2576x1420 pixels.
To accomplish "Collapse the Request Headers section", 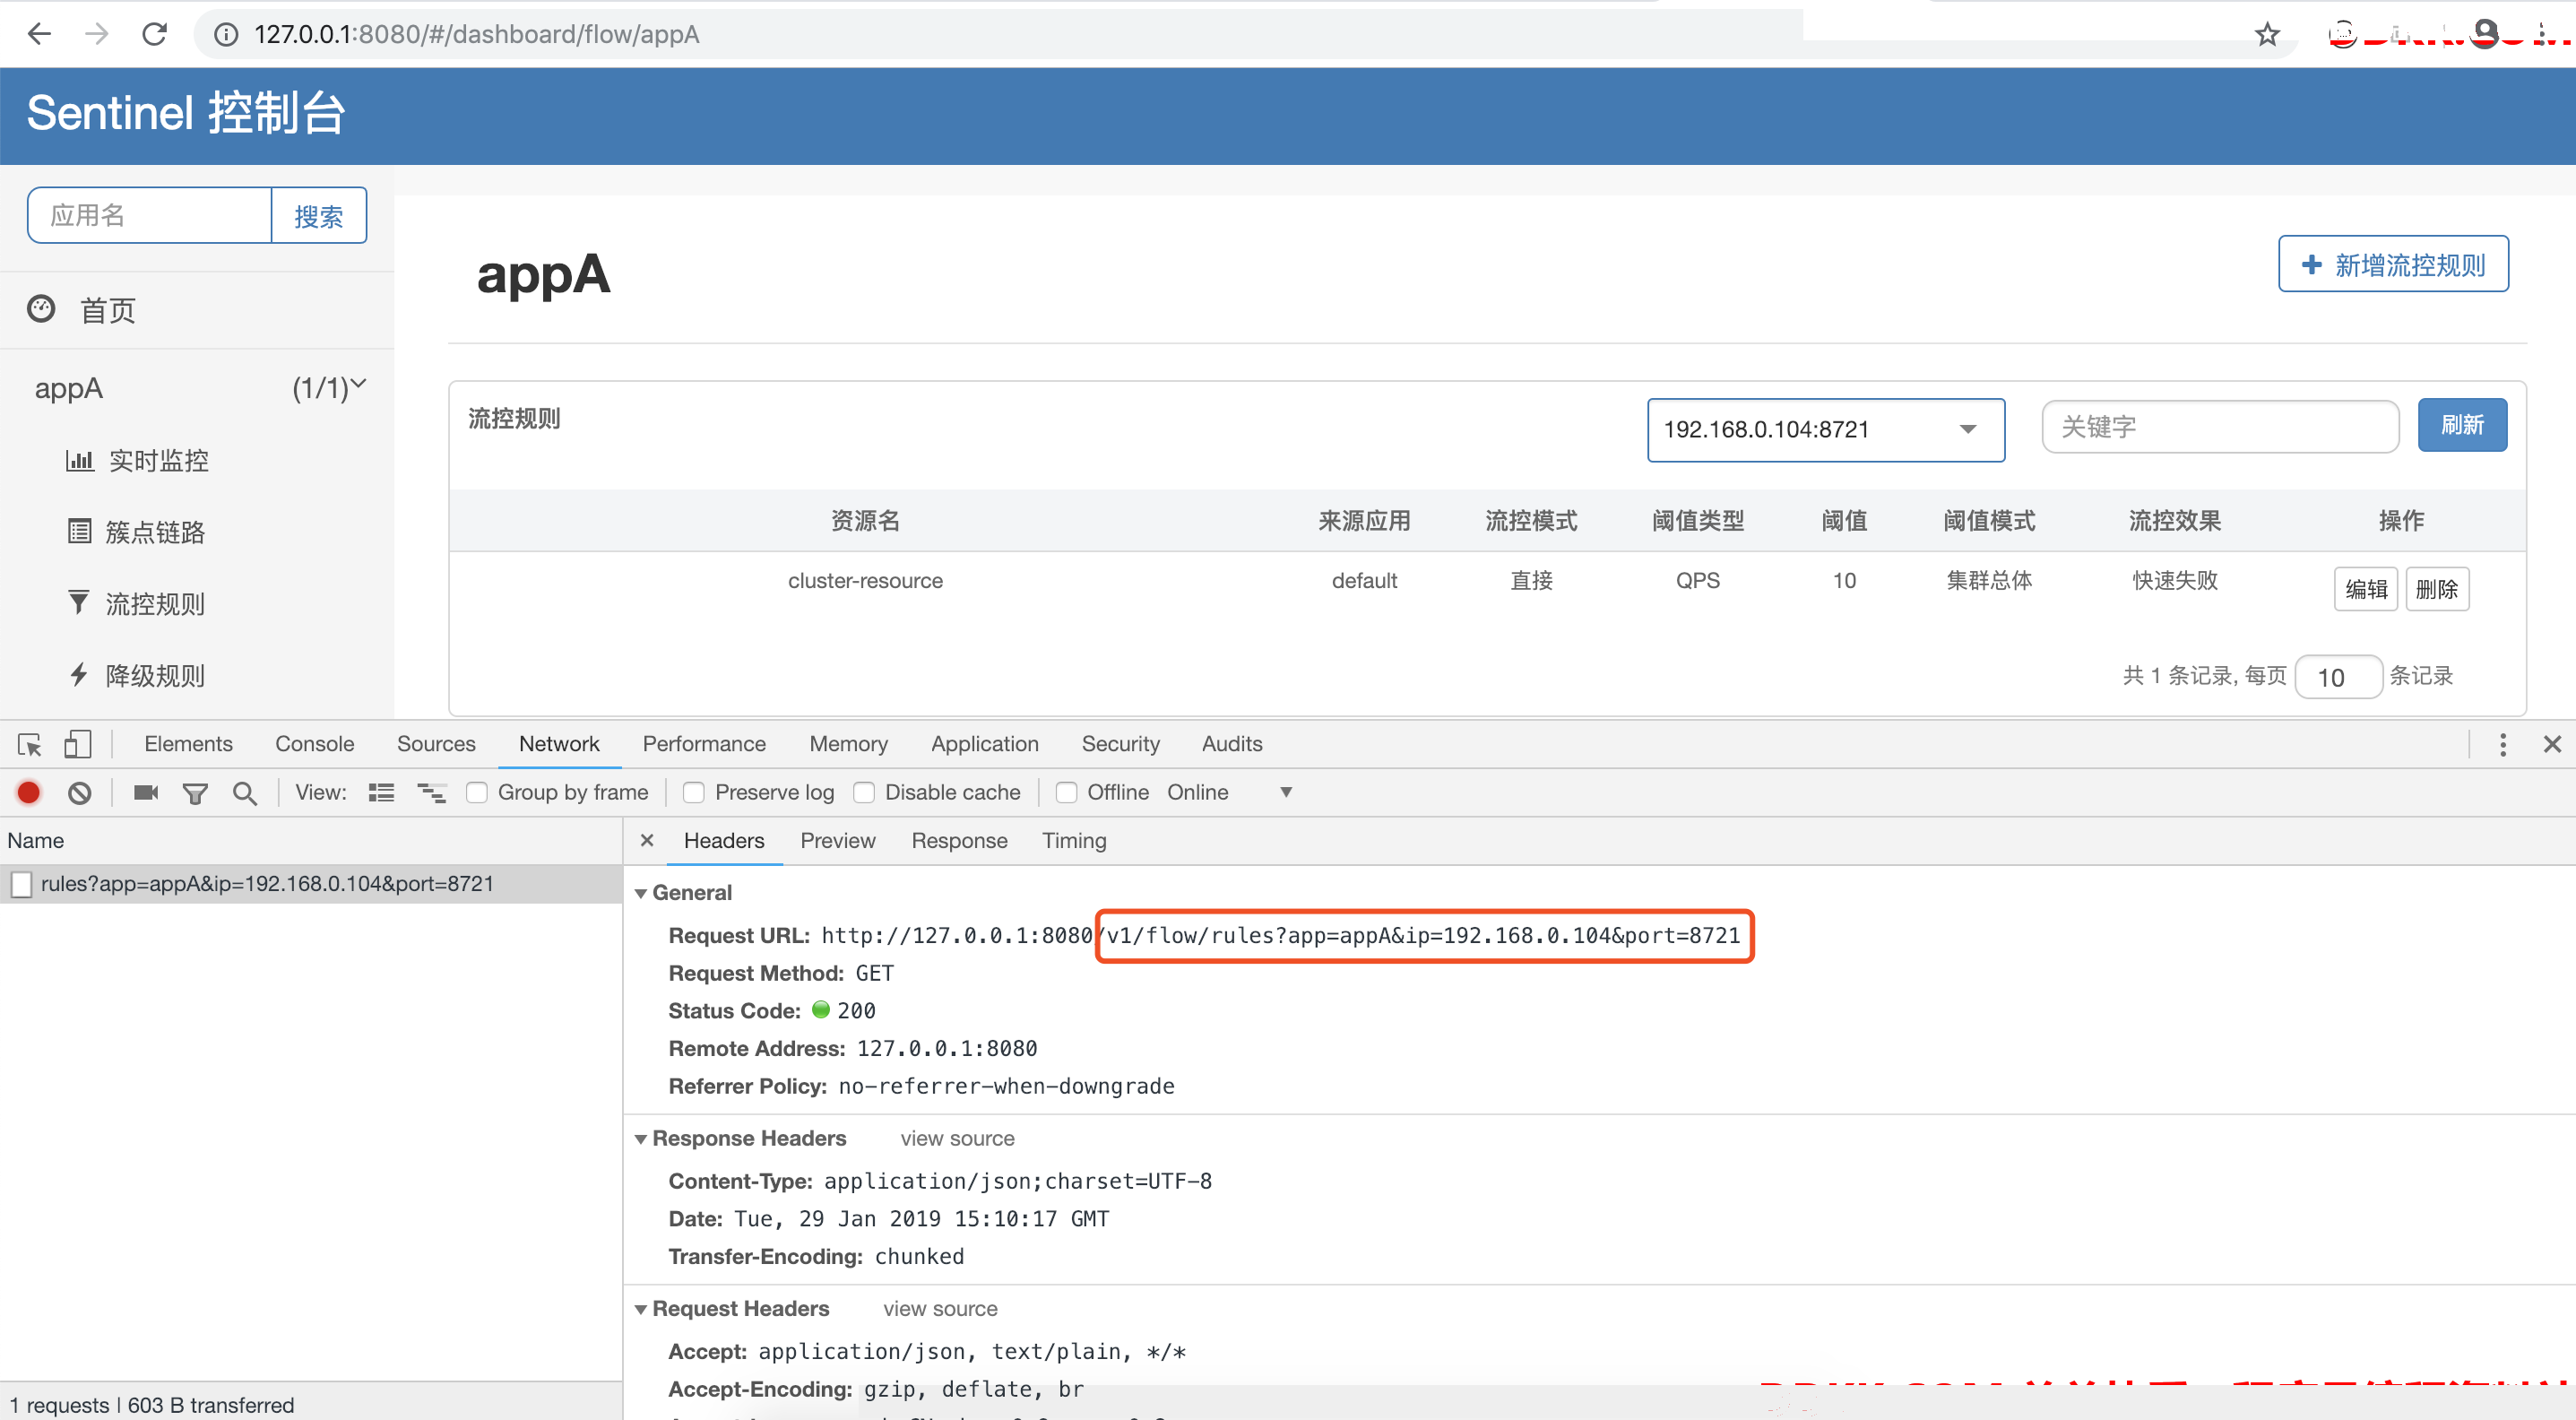I will click(x=641, y=1309).
